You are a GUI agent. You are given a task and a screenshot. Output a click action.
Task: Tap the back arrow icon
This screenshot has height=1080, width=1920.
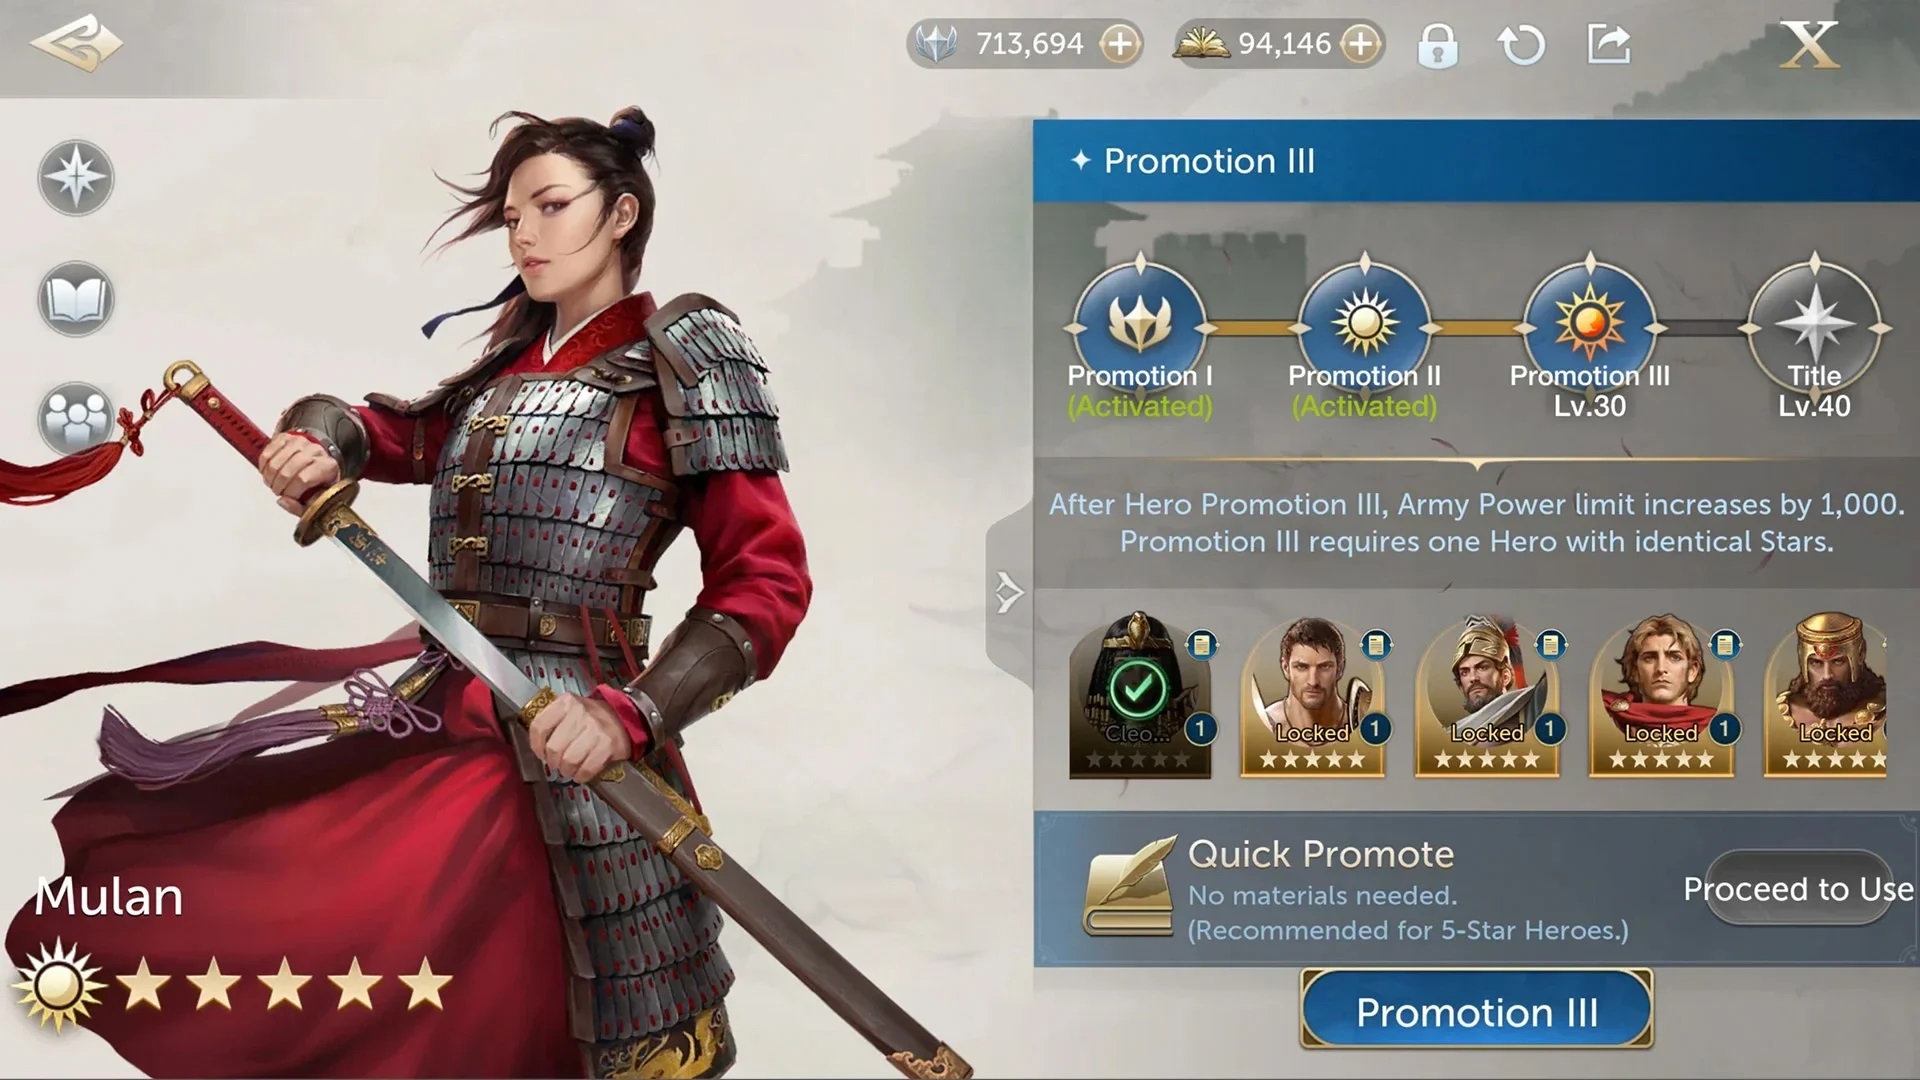[76, 43]
